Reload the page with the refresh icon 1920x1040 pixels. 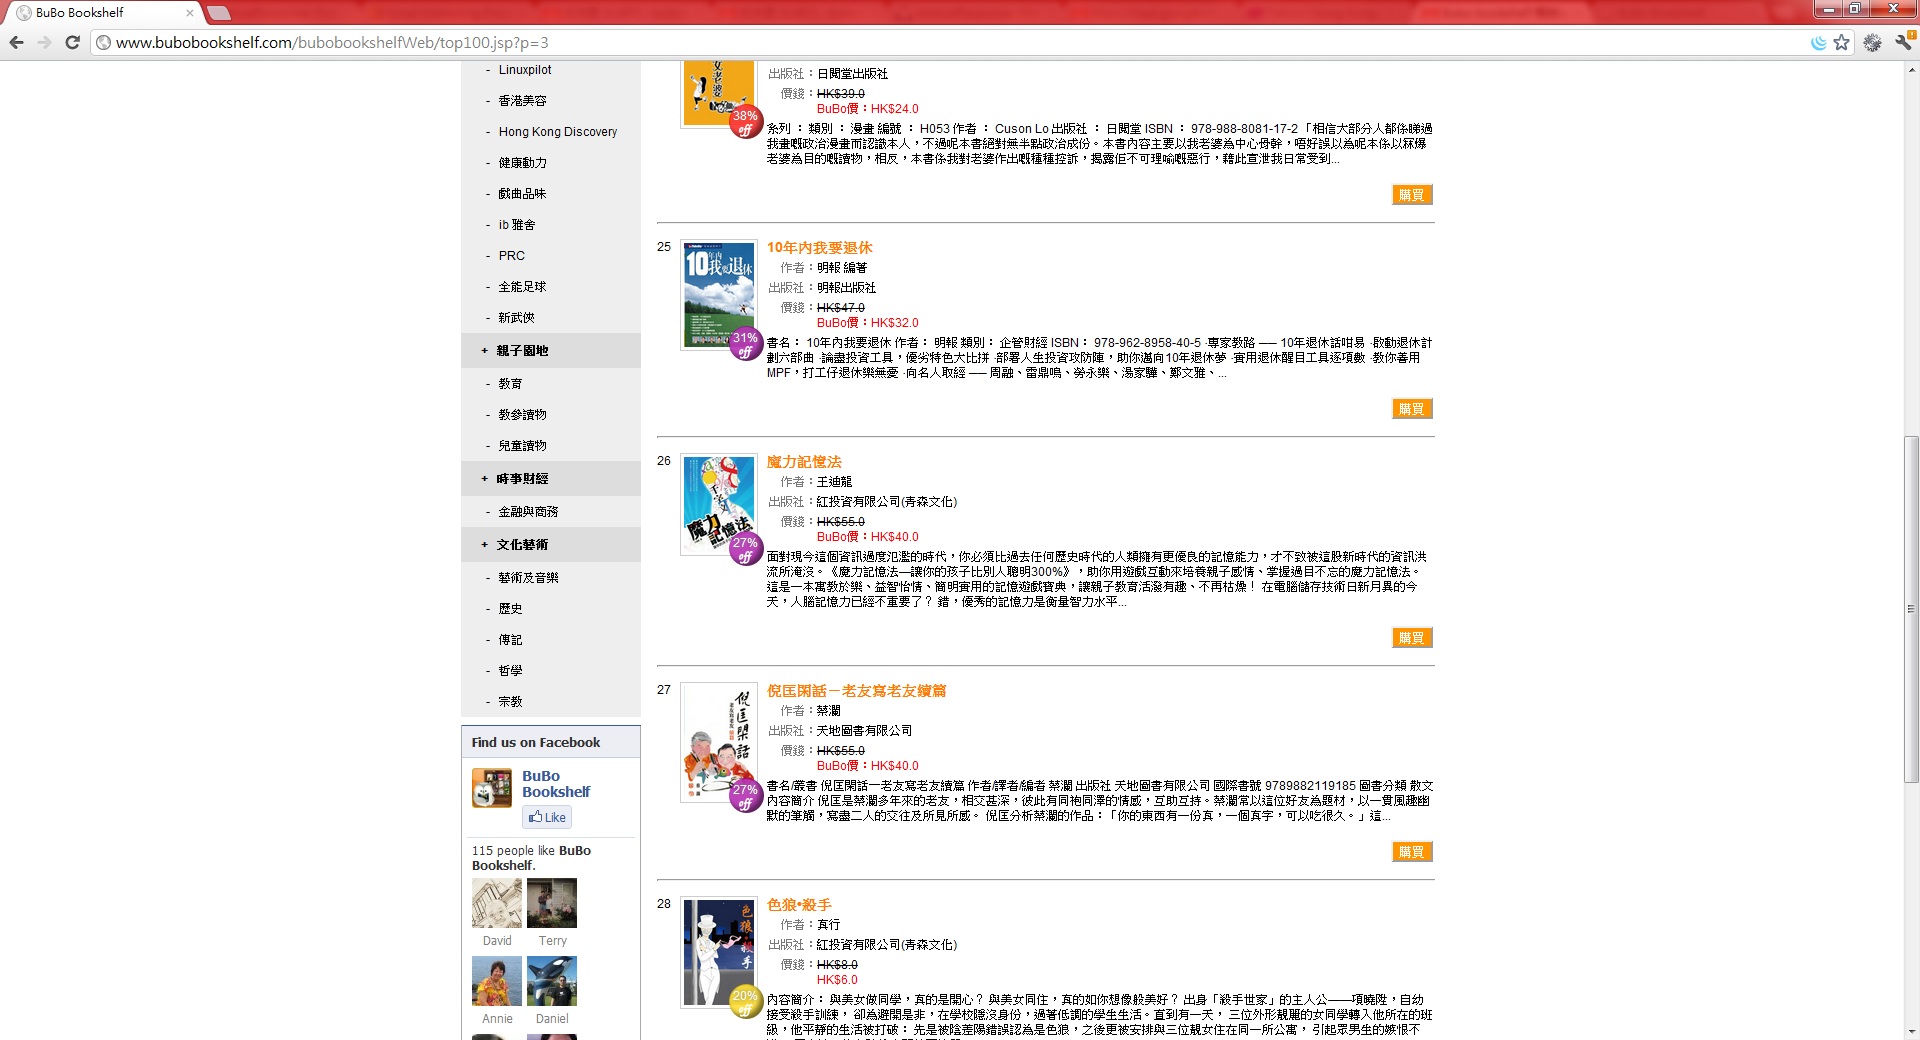[72, 42]
